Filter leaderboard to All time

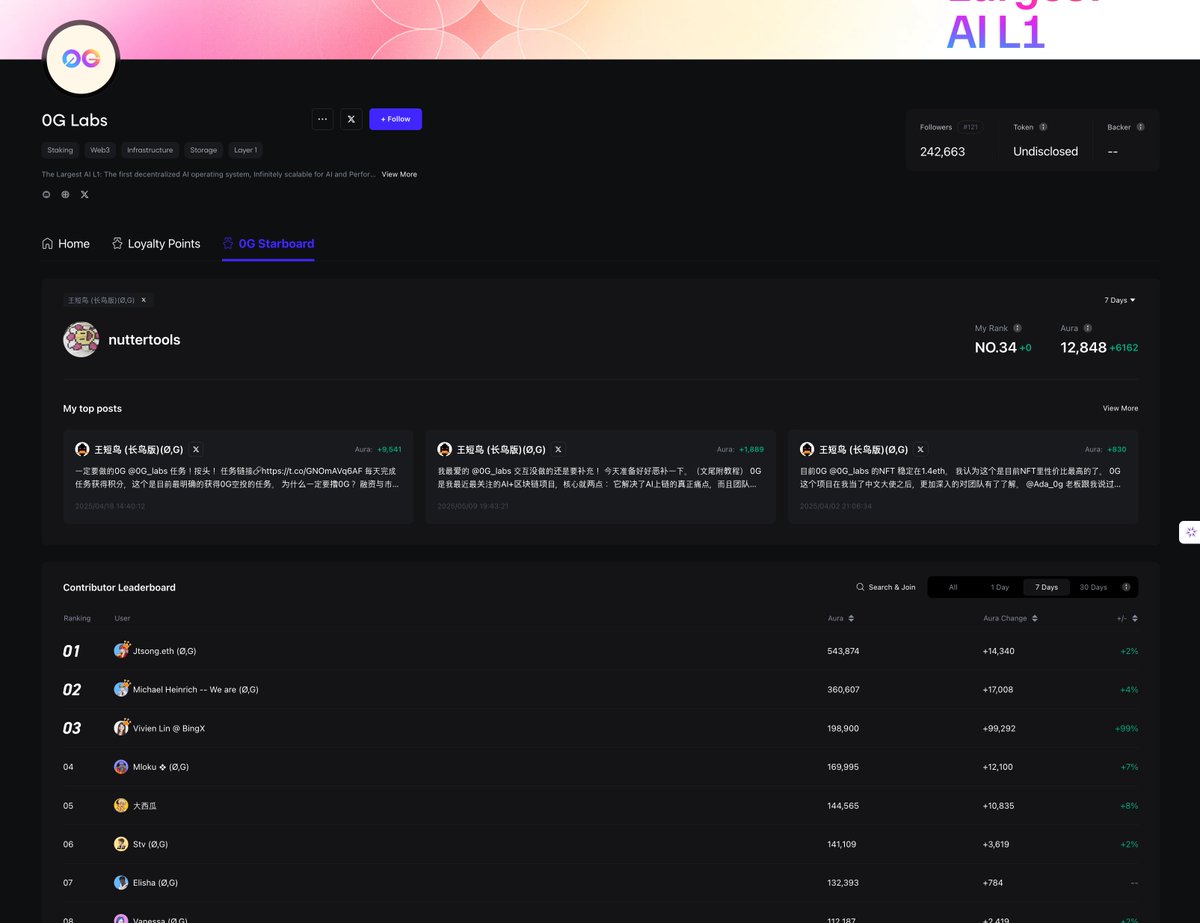(x=953, y=587)
